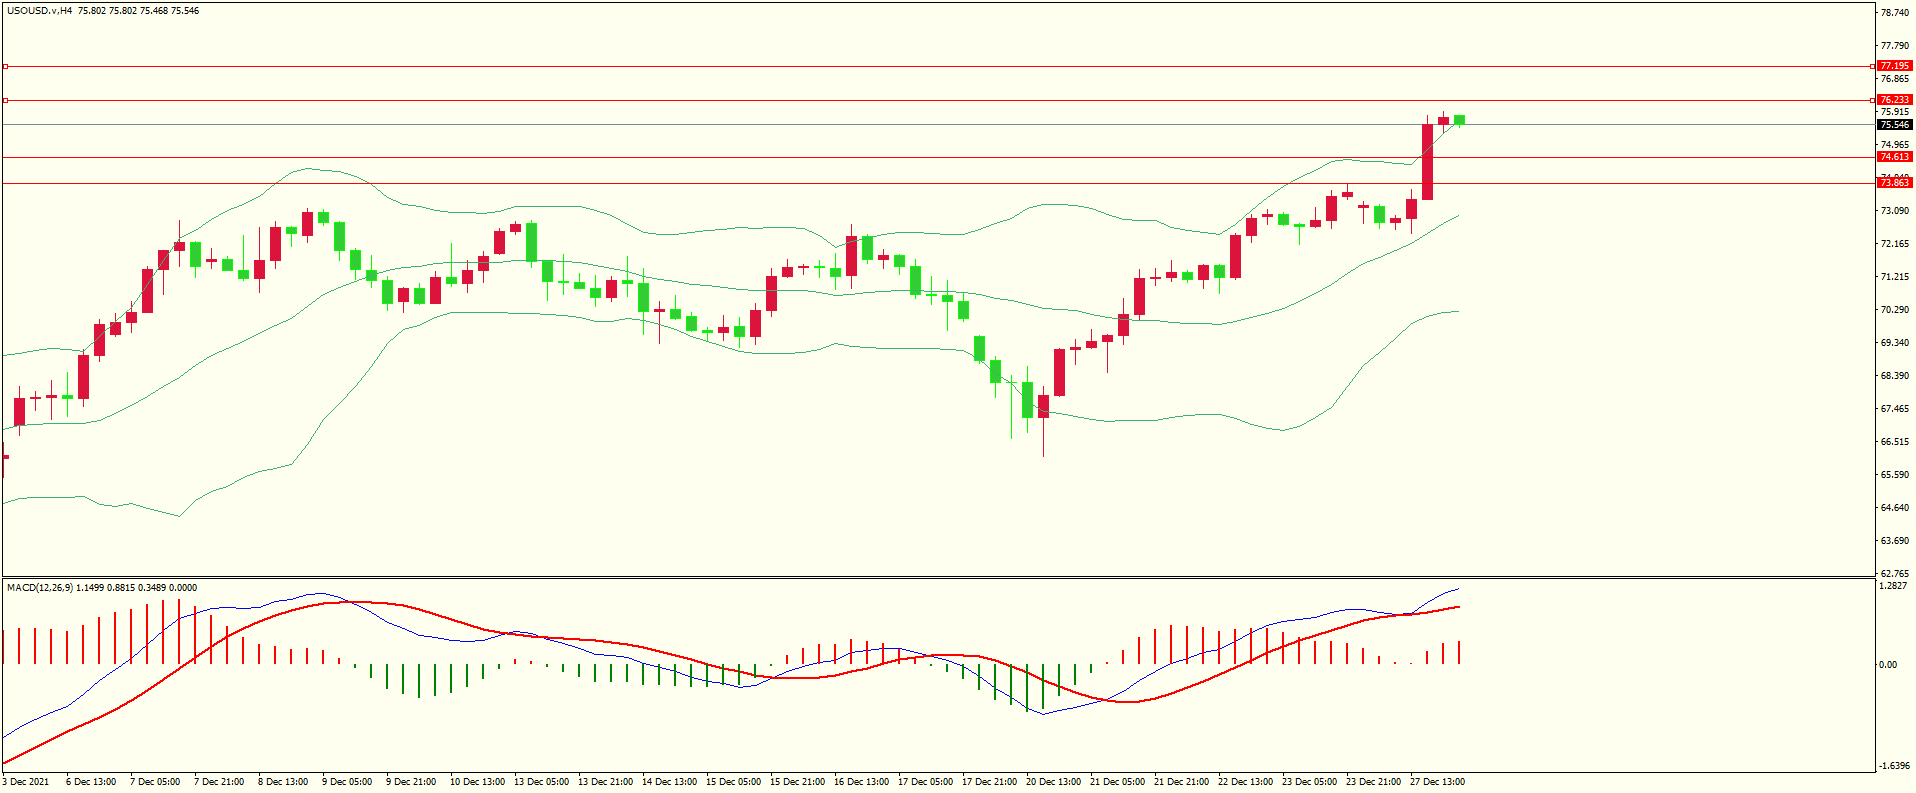Click the 67.465 price axis label

pyautogui.click(x=1895, y=409)
